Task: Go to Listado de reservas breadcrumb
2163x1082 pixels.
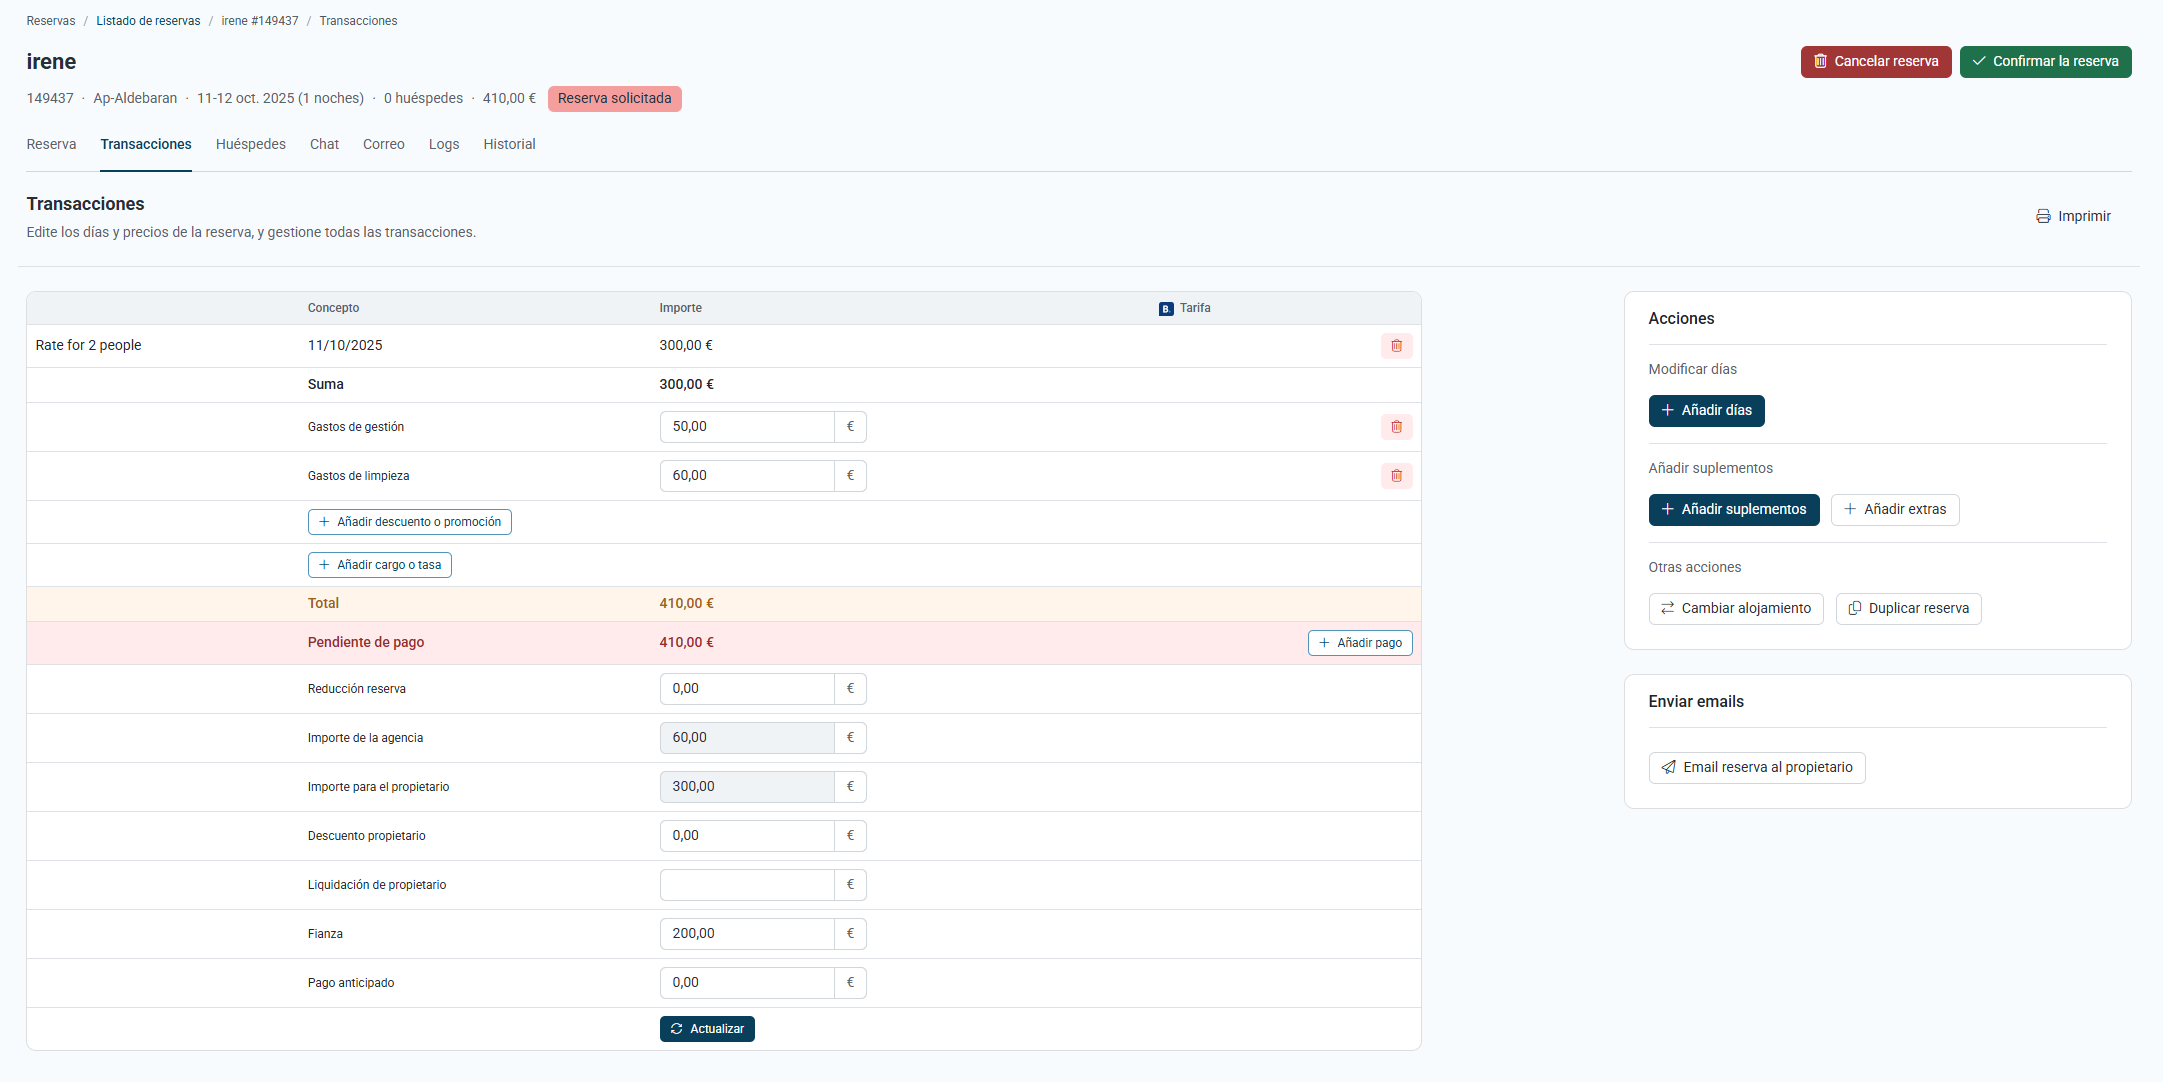Action: tap(148, 21)
